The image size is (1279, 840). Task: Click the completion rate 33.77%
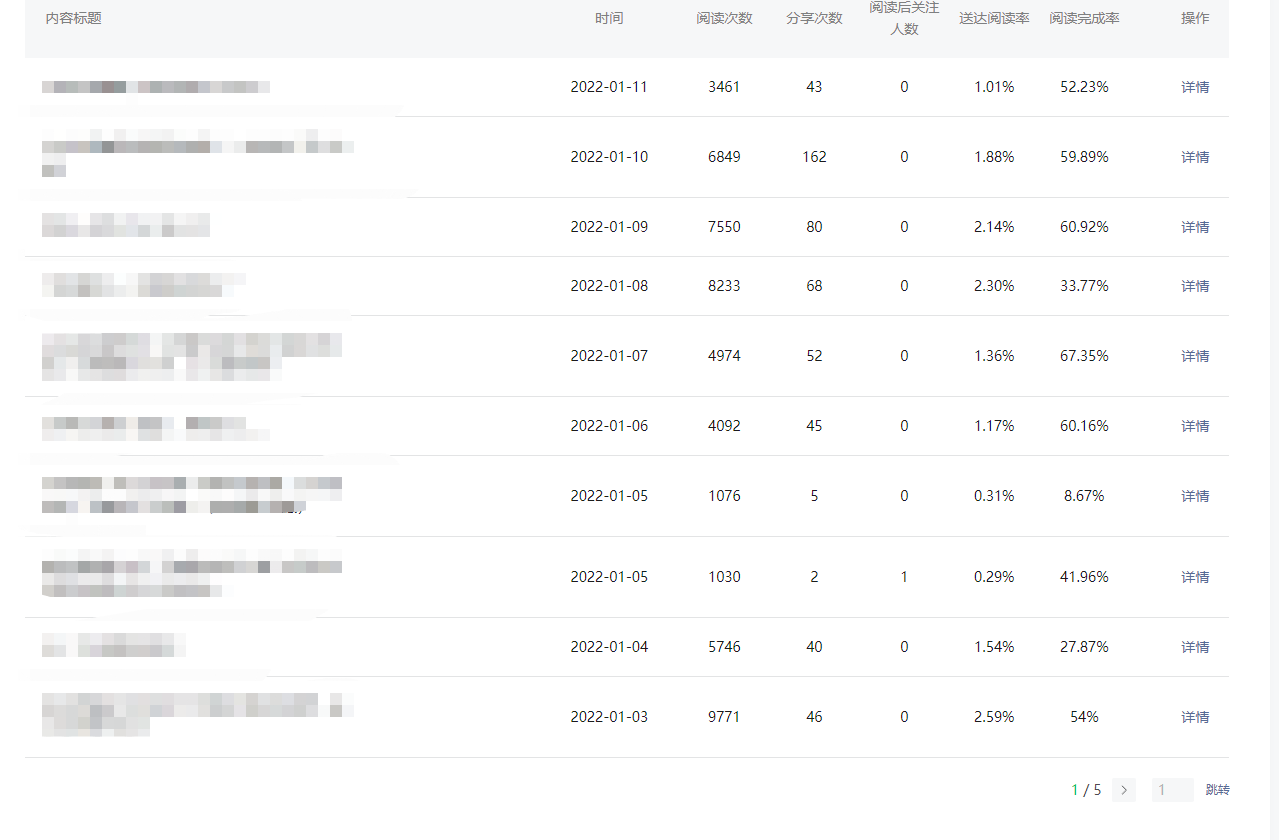tap(1084, 286)
